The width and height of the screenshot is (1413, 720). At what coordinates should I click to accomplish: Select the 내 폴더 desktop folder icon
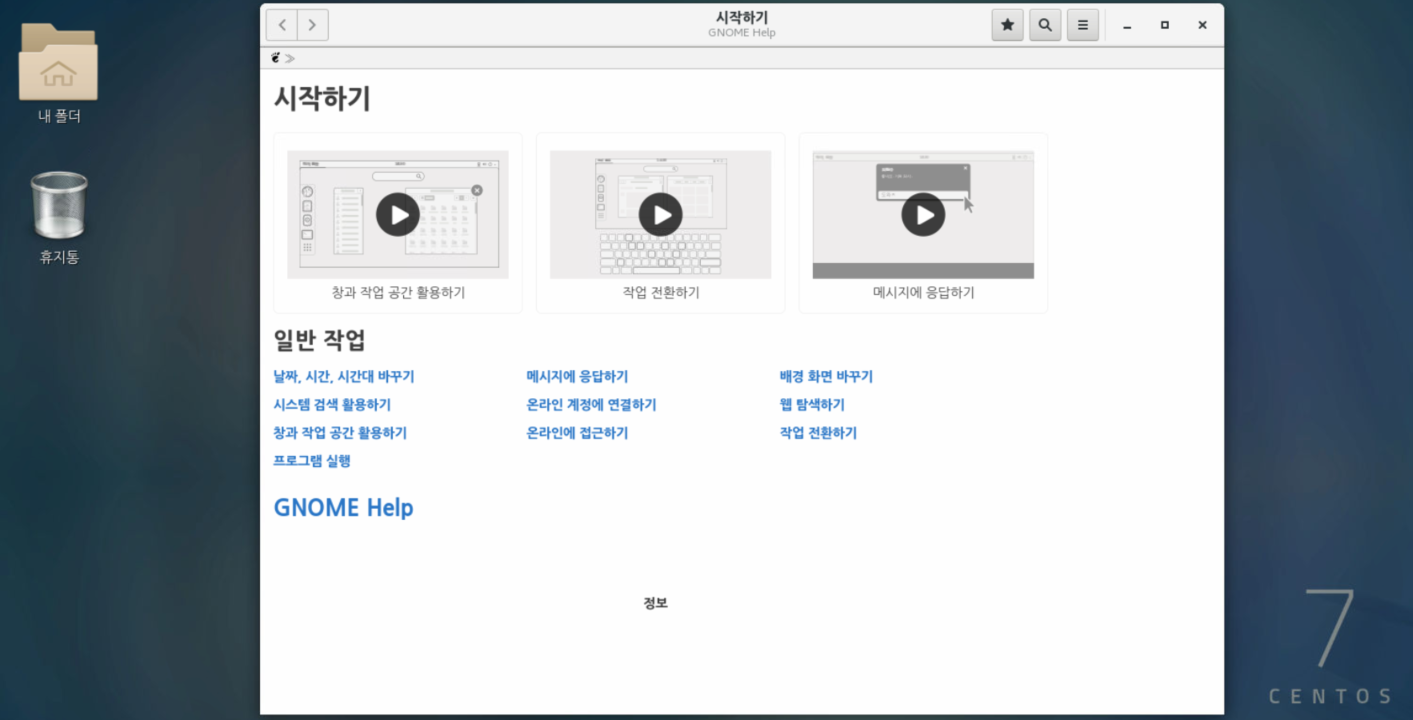click(59, 73)
